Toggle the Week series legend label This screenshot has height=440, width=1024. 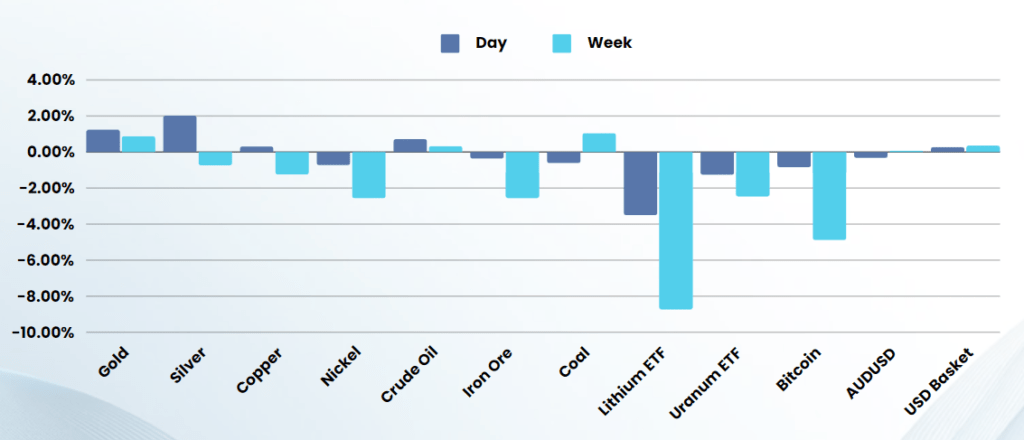[609, 43]
